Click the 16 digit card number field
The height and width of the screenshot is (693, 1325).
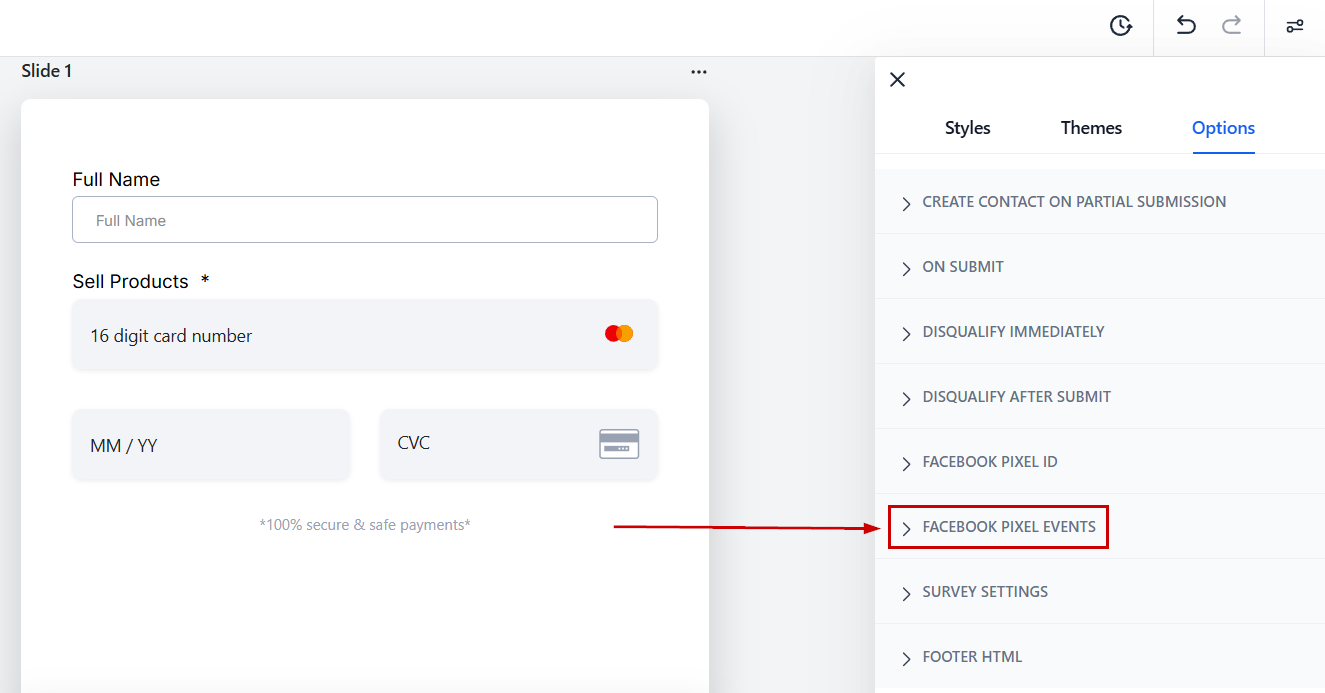pyautogui.click(x=365, y=335)
